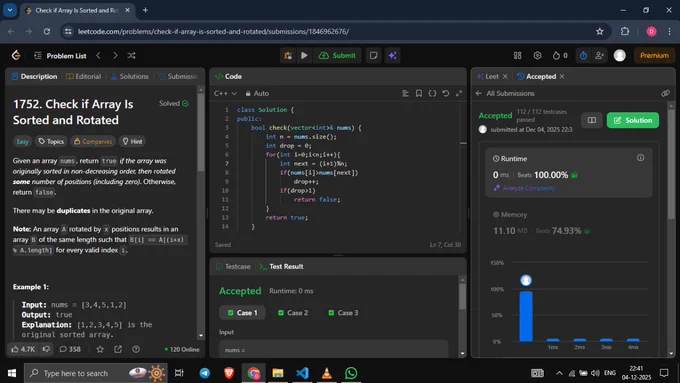Share the problem link icon

(118, 349)
